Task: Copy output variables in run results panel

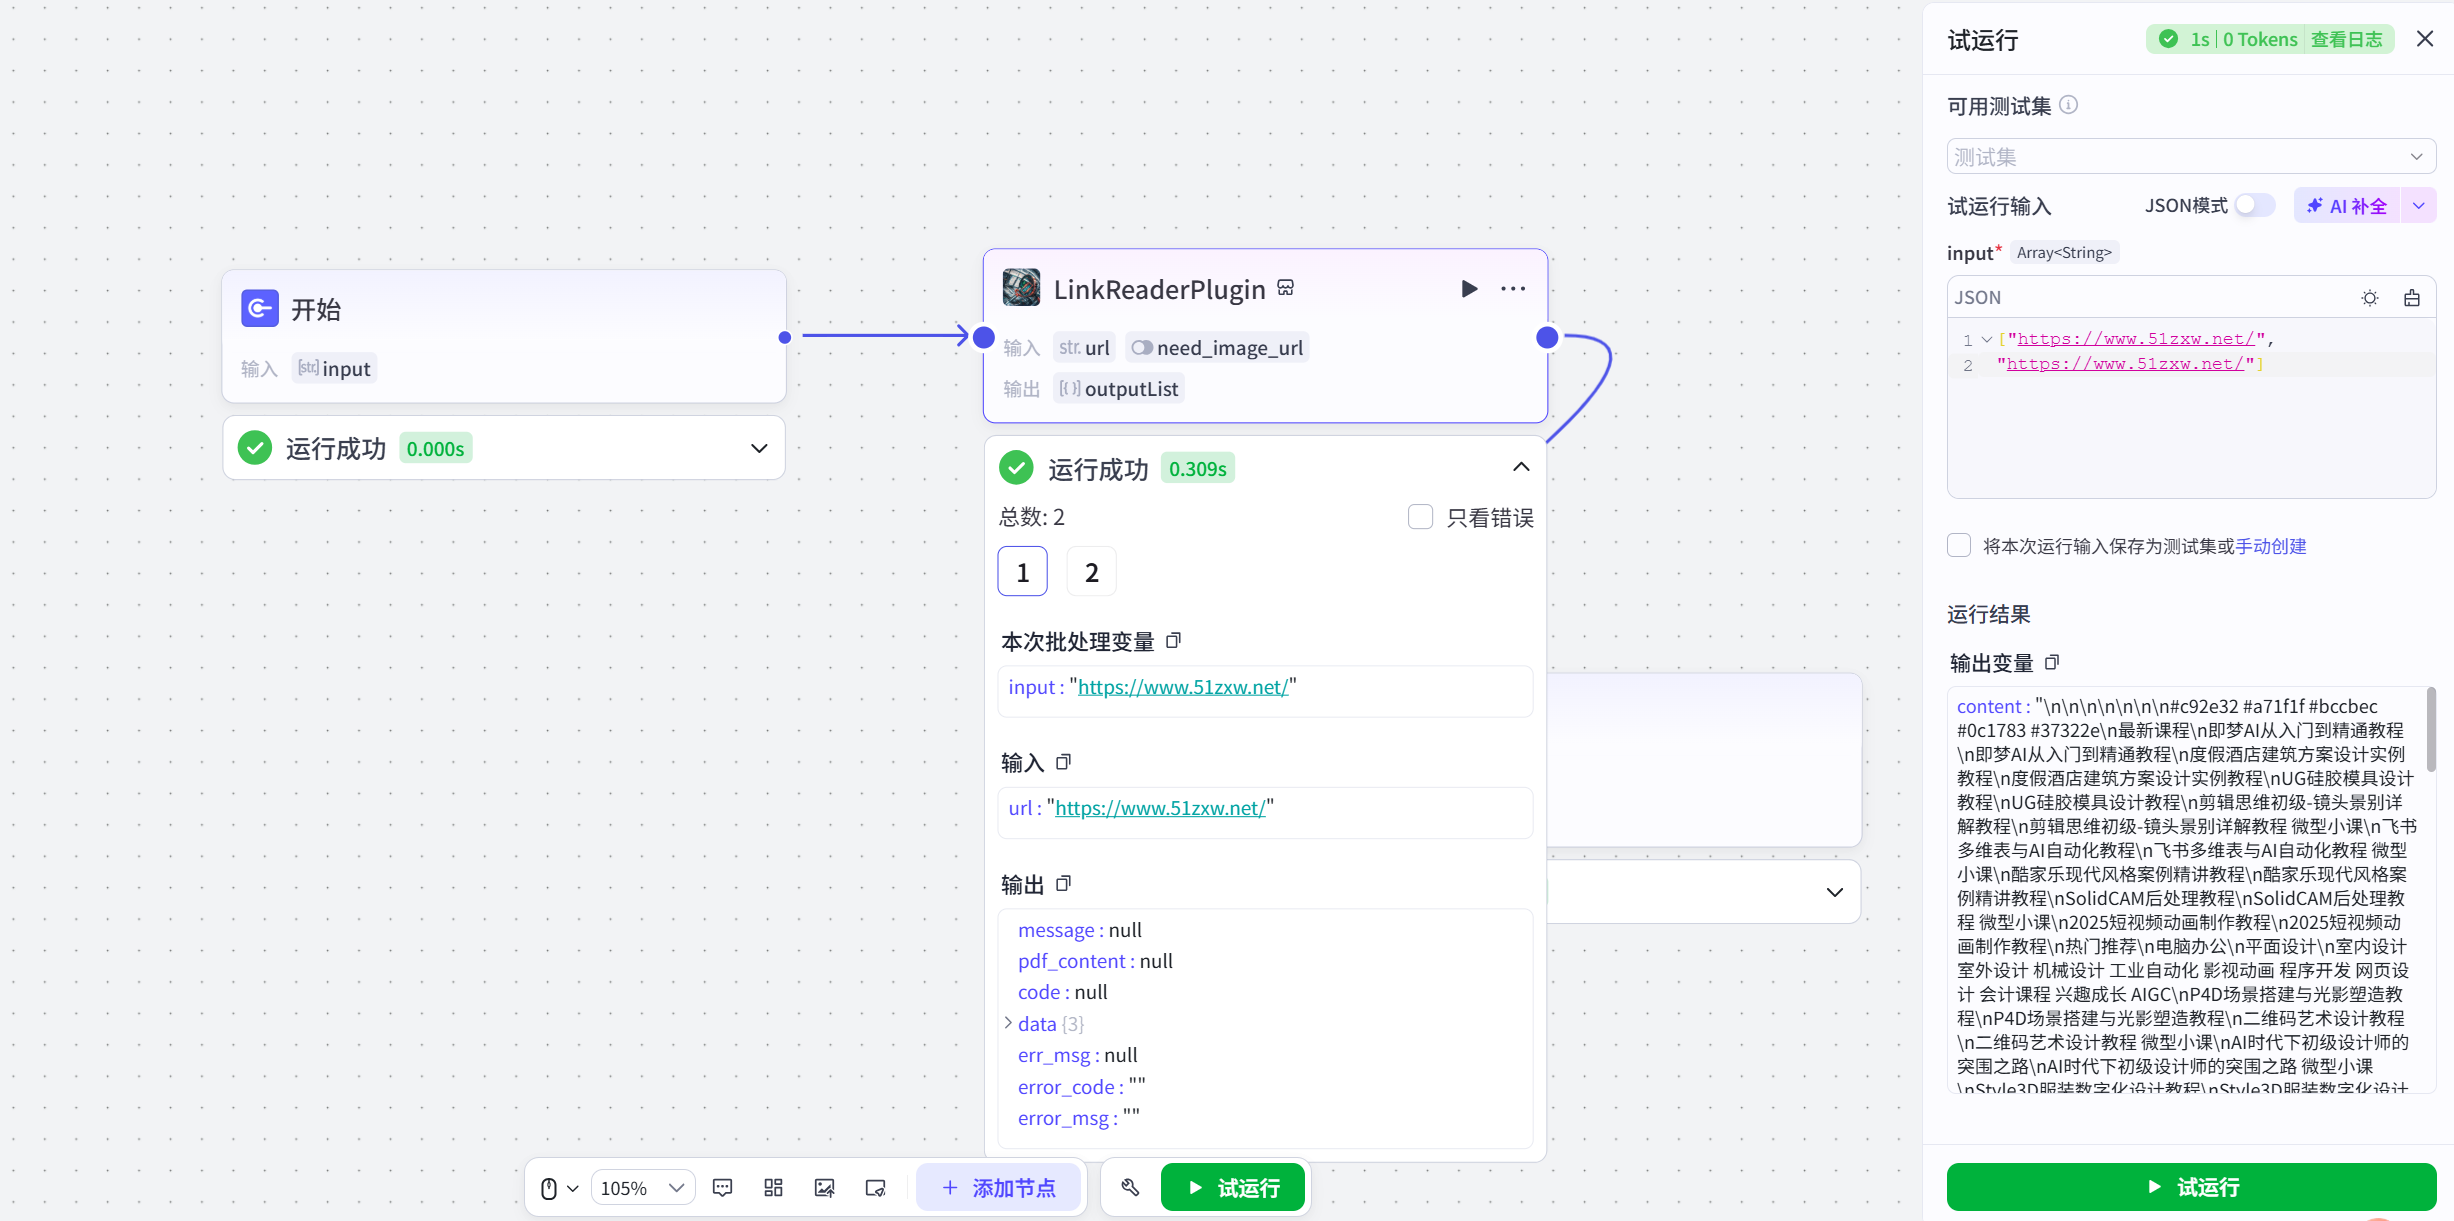Action: coord(2052,663)
